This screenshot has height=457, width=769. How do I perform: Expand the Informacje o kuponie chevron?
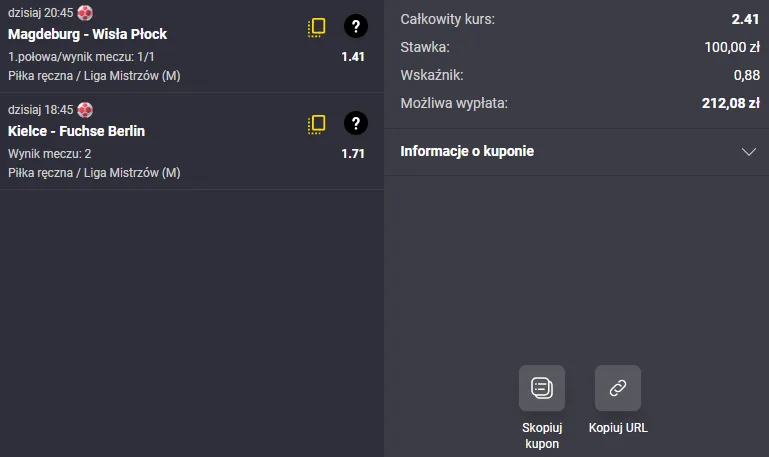click(x=749, y=152)
